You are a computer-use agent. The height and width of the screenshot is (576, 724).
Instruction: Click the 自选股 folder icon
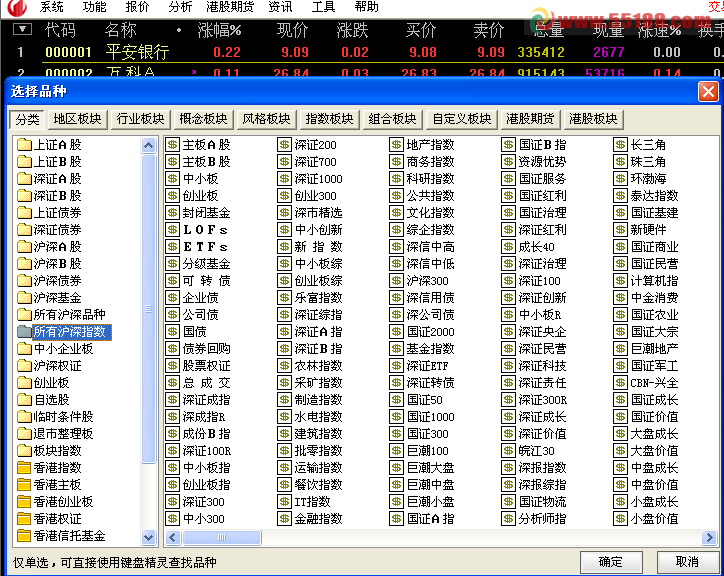click(x=24, y=400)
